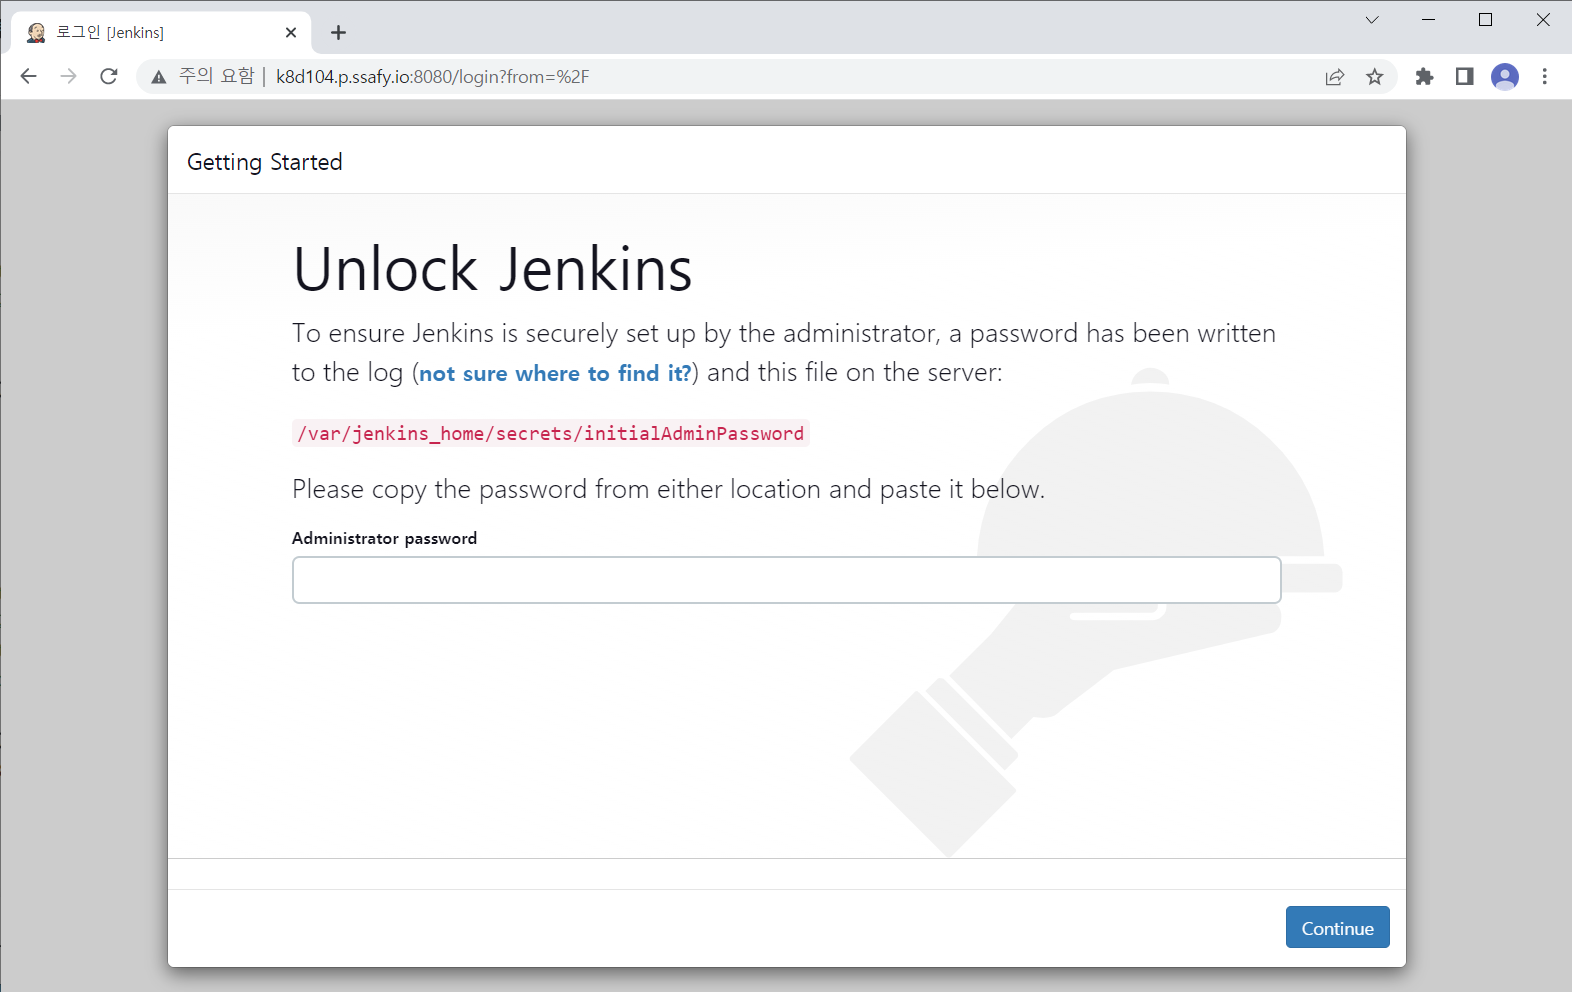Maximize the browser window
This screenshot has width=1572, height=992.
click(x=1486, y=20)
